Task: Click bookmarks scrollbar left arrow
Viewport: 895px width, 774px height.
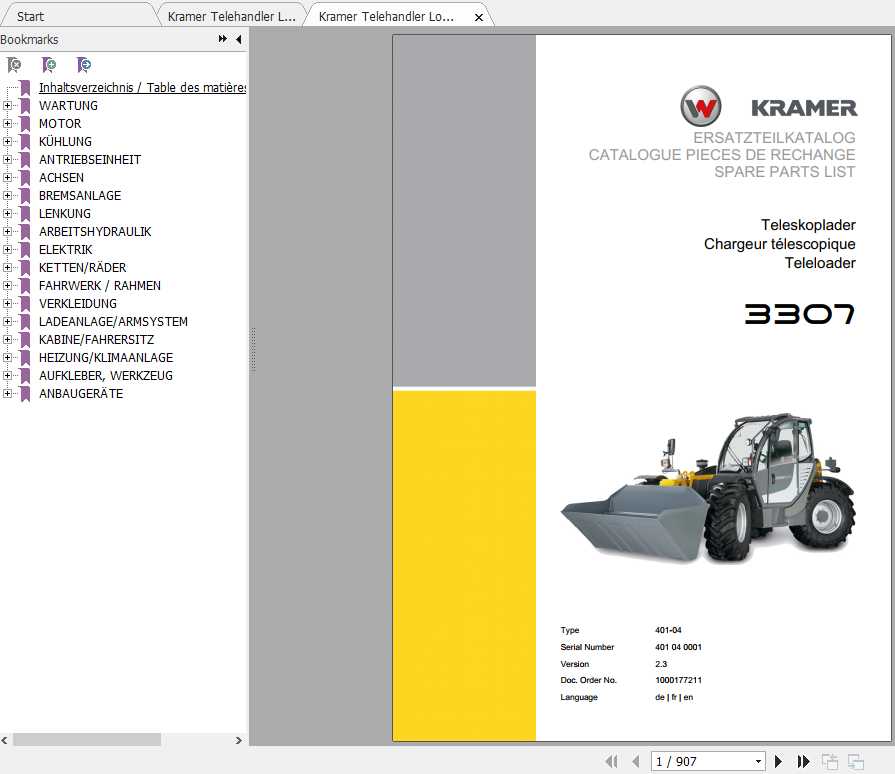Action: pyautogui.click(x=5, y=740)
